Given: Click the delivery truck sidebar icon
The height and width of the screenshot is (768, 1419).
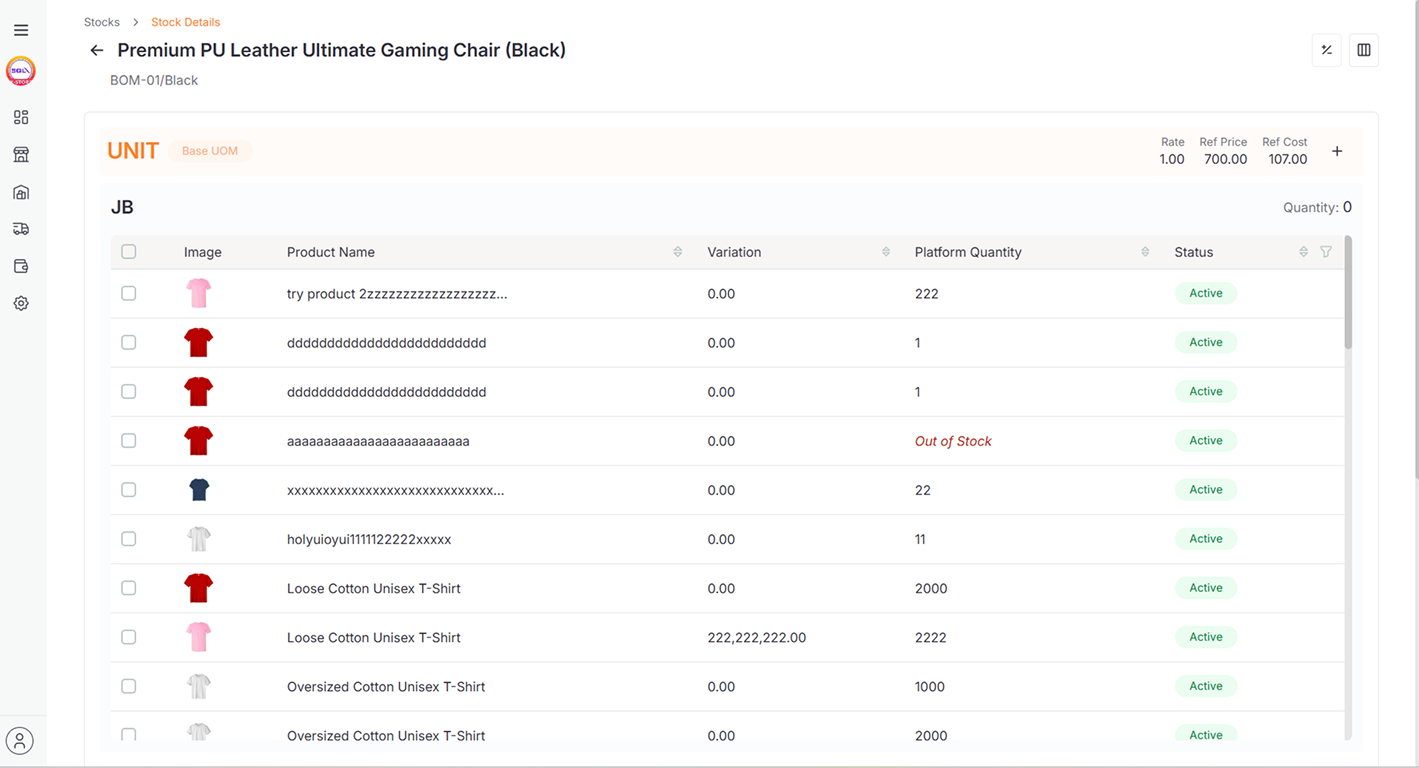Looking at the screenshot, I should coord(21,229).
